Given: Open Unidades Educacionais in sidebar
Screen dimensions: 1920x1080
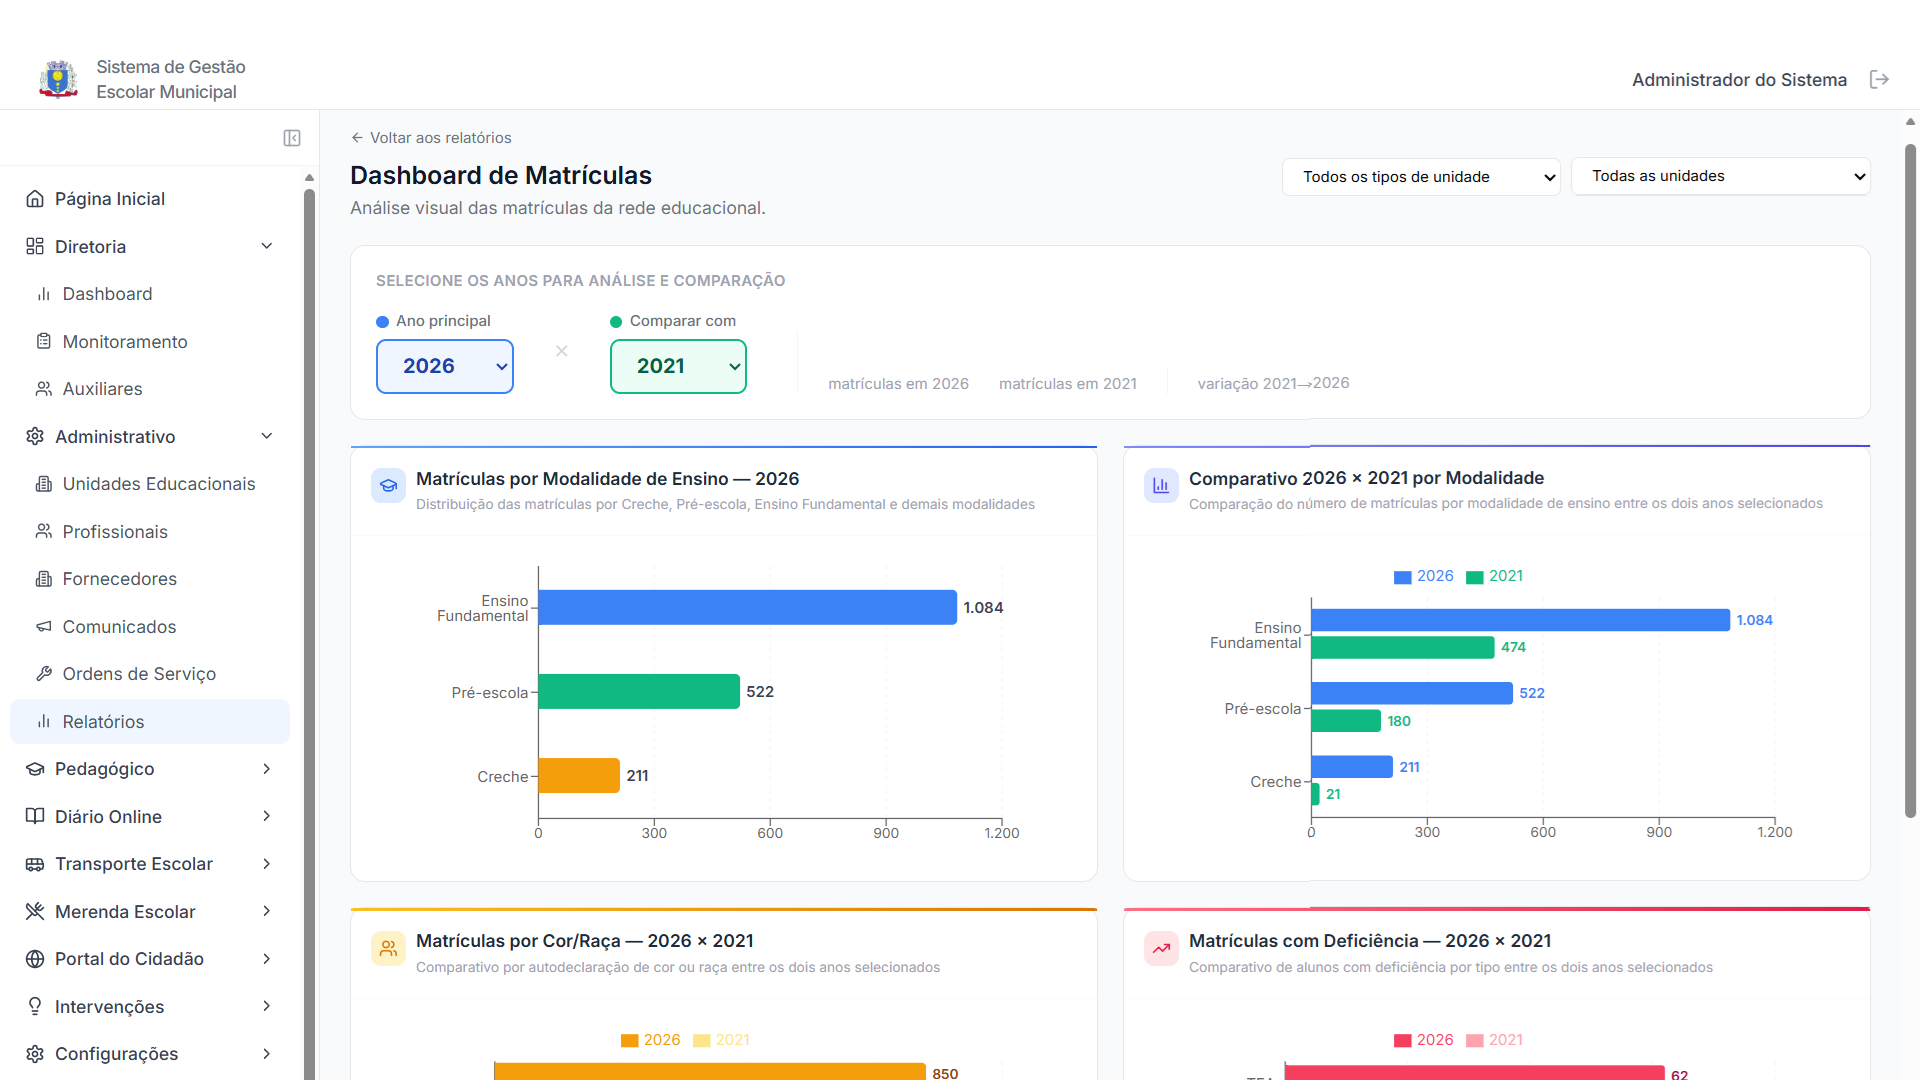Looking at the screenshot, I should point(150,484).
